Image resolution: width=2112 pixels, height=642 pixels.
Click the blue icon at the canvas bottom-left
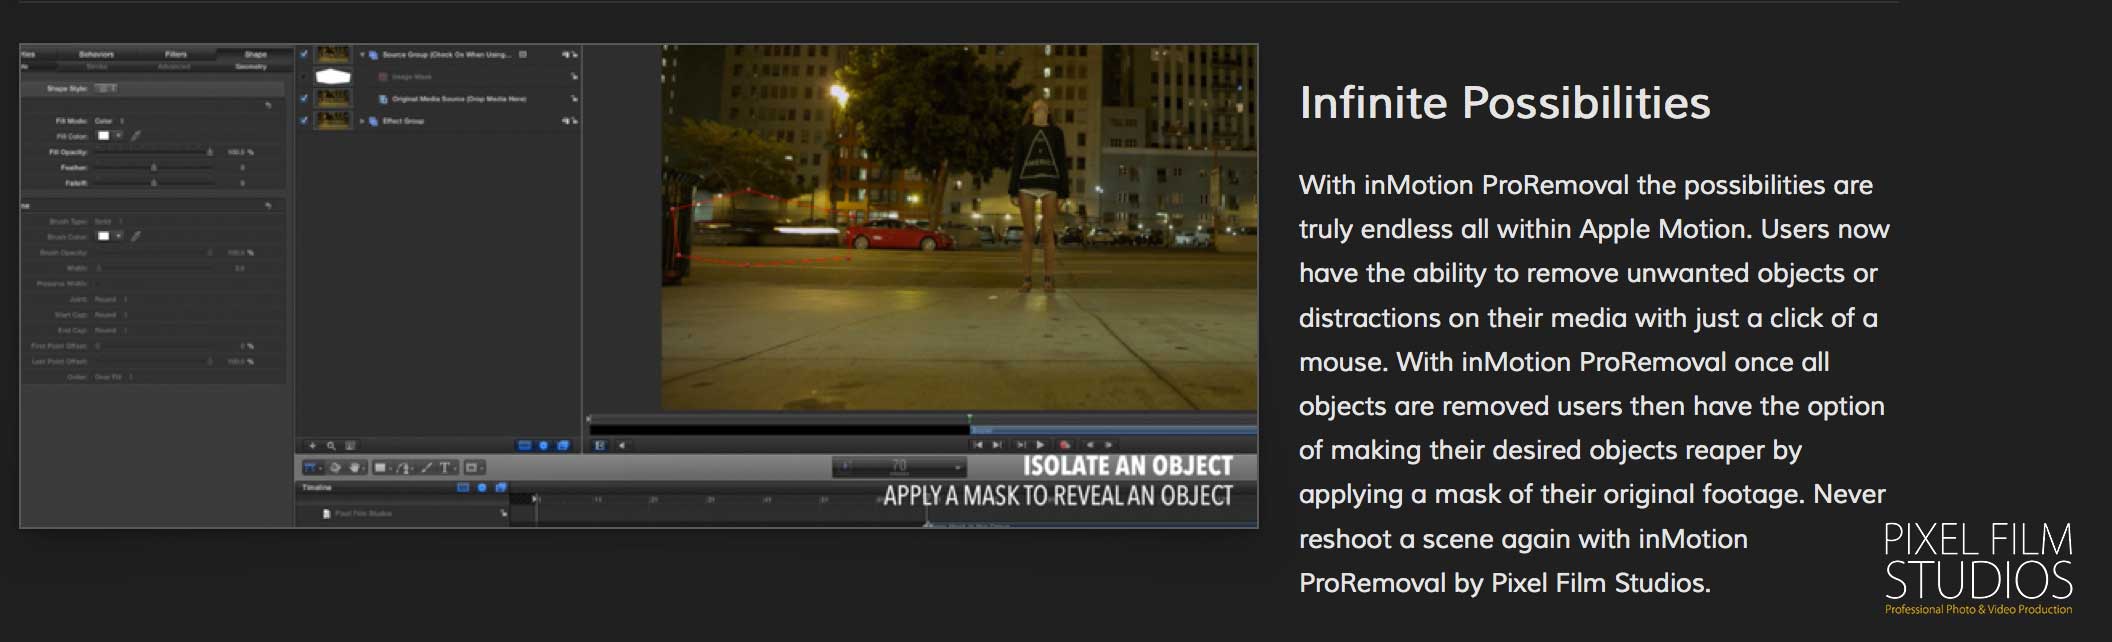600,445
